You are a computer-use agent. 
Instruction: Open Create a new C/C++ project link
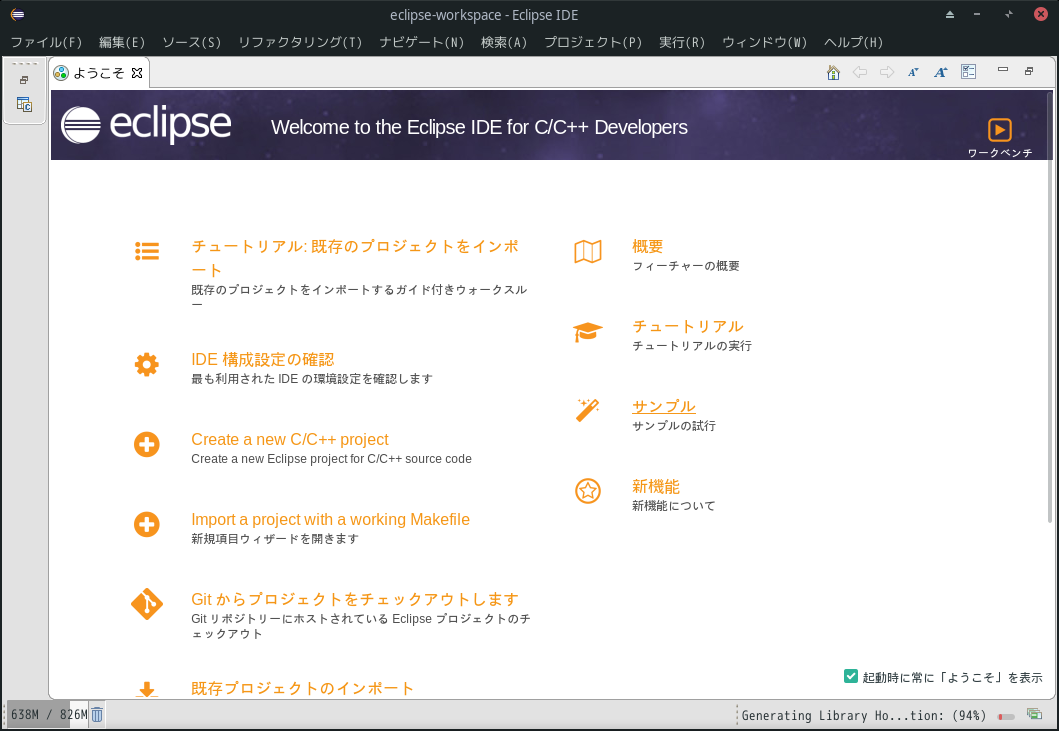(290, 439)
